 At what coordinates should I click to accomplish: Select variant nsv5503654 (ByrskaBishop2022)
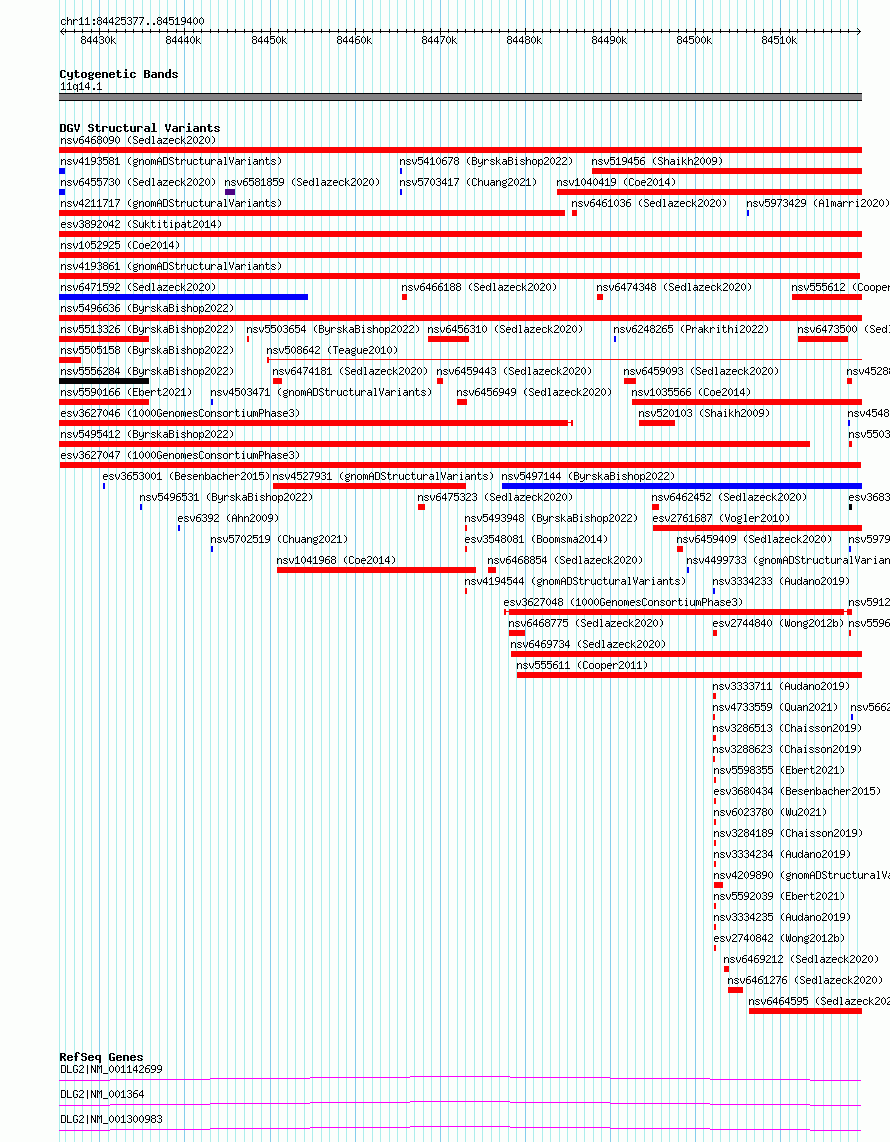(x=333, y=330)
